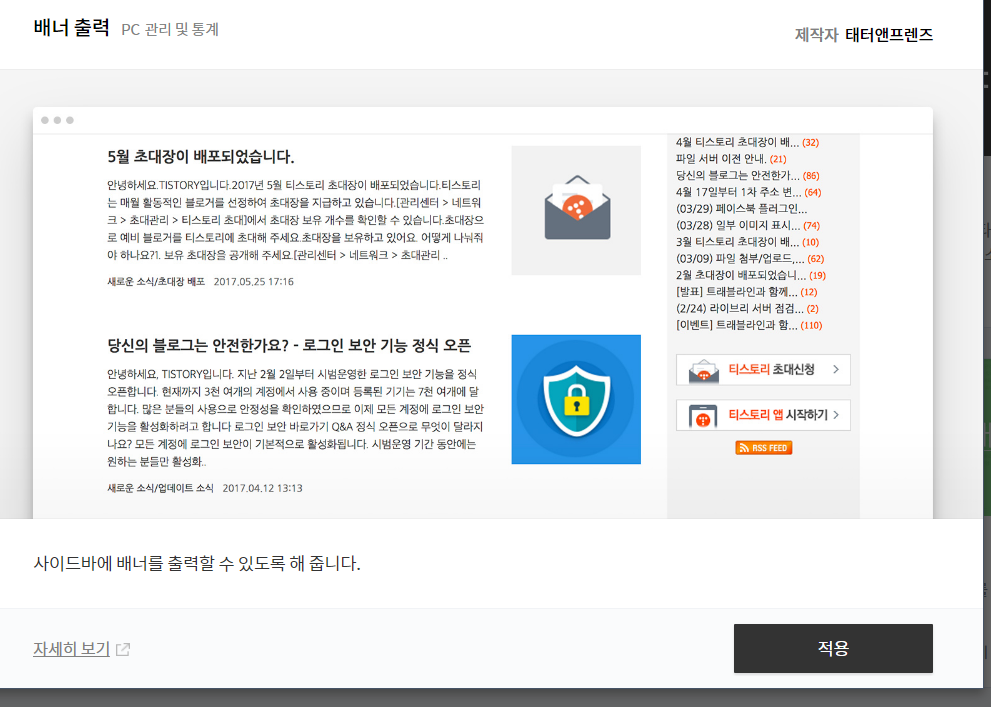Click the 티스토리 초대신청 banner

point(763,370)
